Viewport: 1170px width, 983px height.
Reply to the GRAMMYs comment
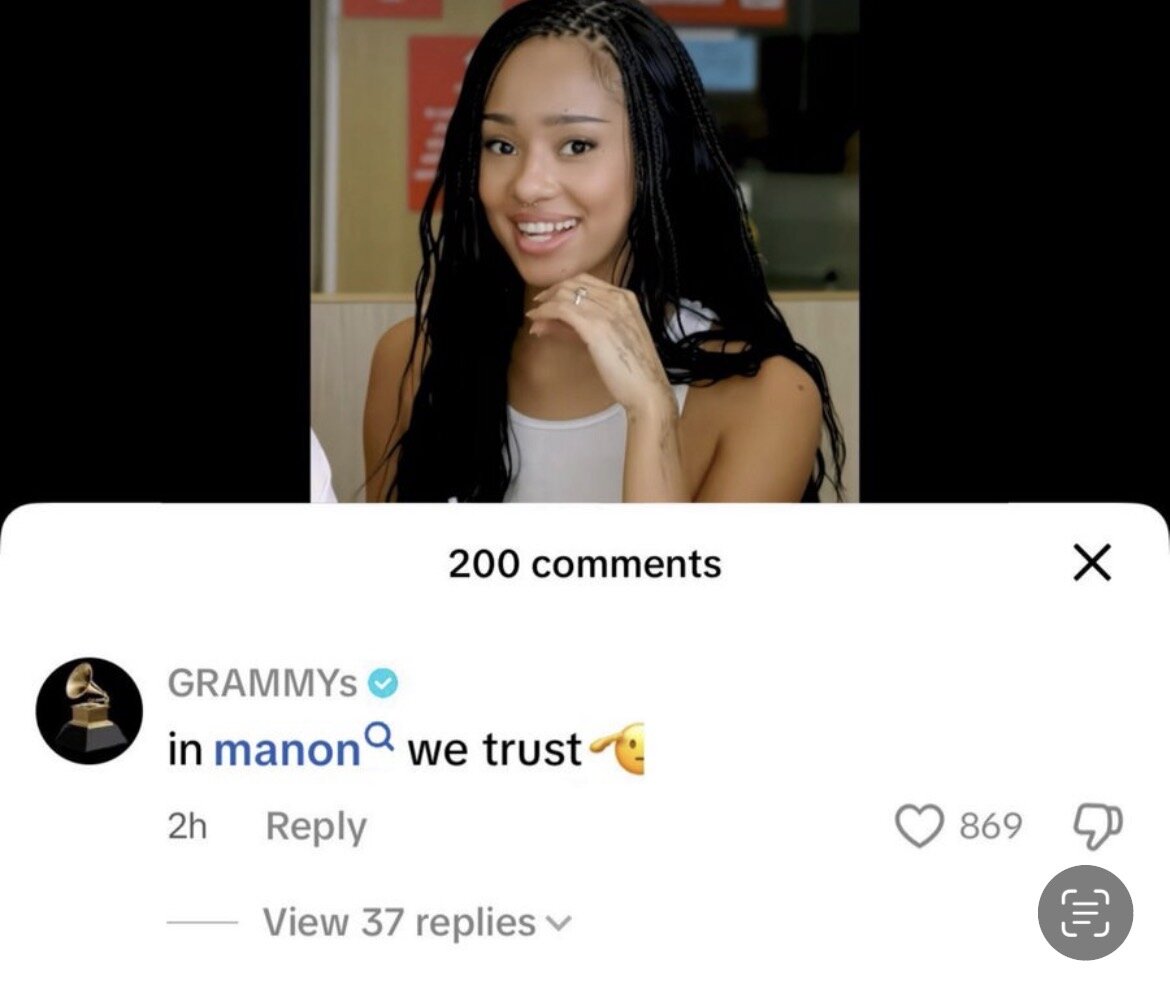316,826
